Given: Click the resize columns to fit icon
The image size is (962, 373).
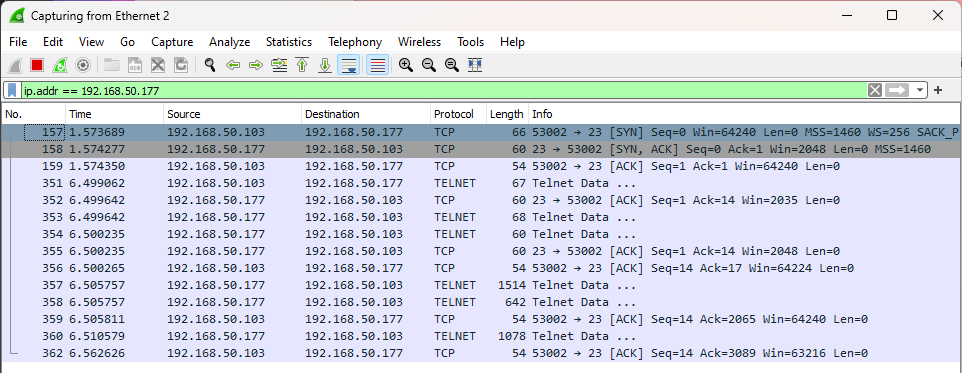Looking at the screenshot, I should (x=475, y=65).
